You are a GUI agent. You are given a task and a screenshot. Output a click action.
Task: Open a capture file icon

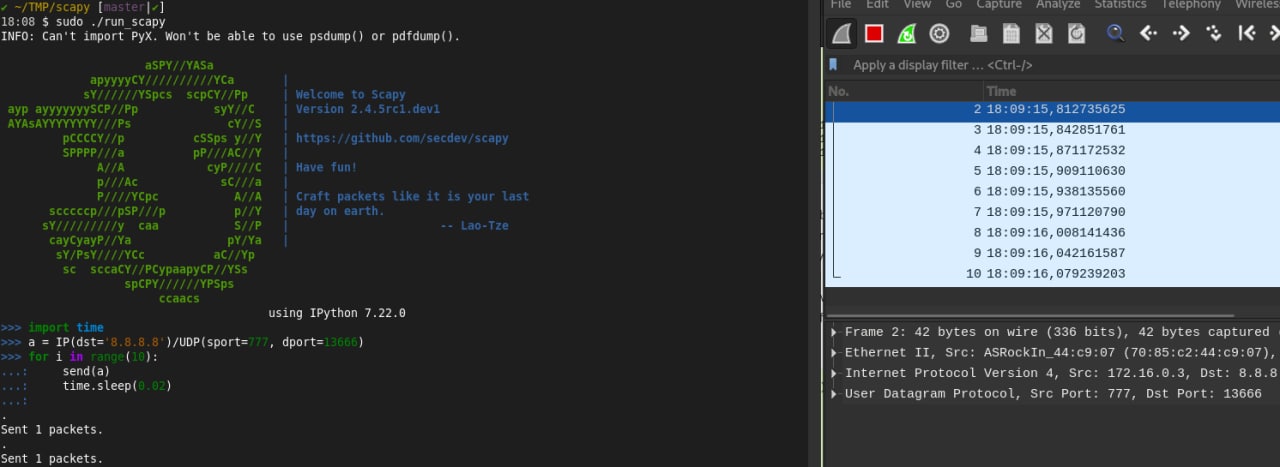pyautogui.click(x=979, y=33)
